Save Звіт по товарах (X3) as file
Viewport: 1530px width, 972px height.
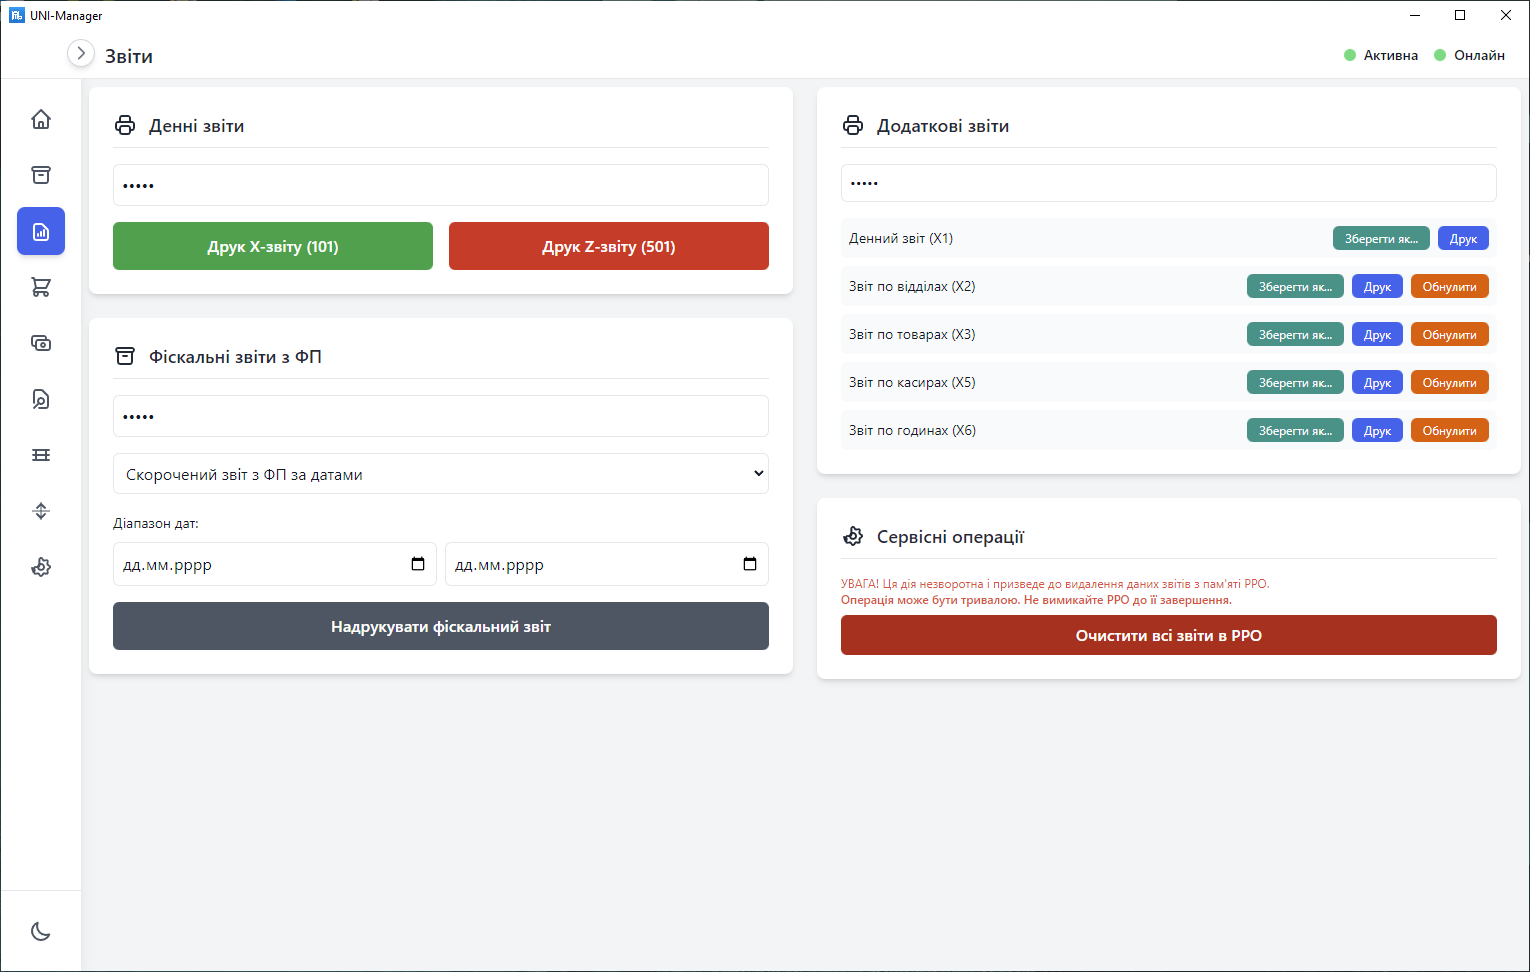pos(1295,334)
